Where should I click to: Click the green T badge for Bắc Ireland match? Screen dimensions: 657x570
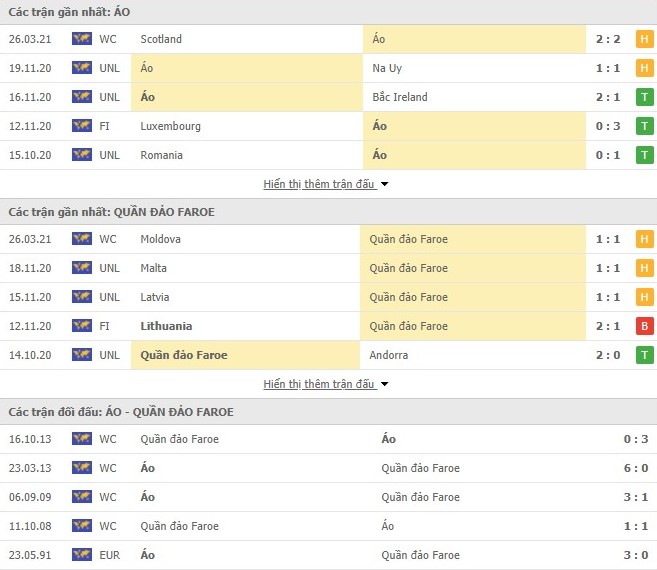[x=645, y=97]
